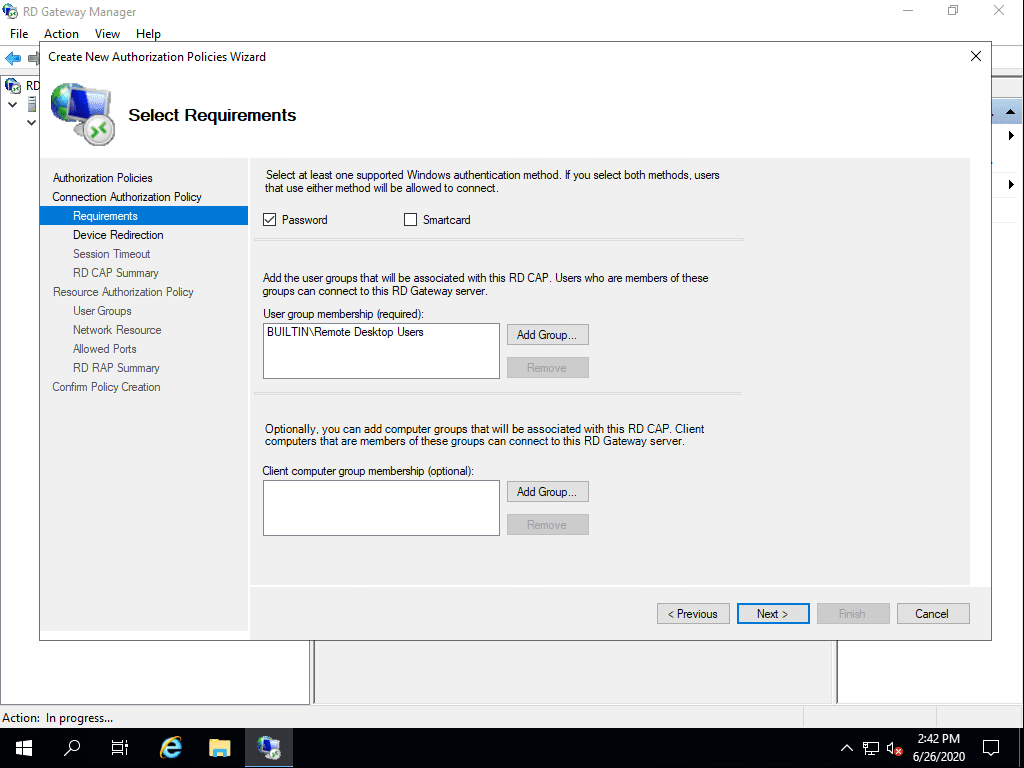
Task: Open the Action Center notifications icon
Action: point(991,748)
